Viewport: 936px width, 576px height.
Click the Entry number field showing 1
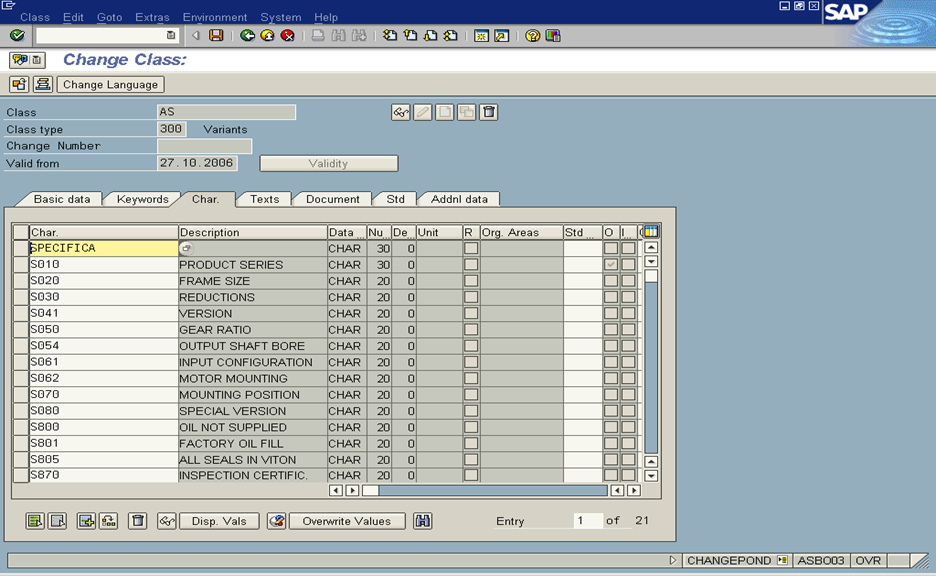[x=587, y=520]
